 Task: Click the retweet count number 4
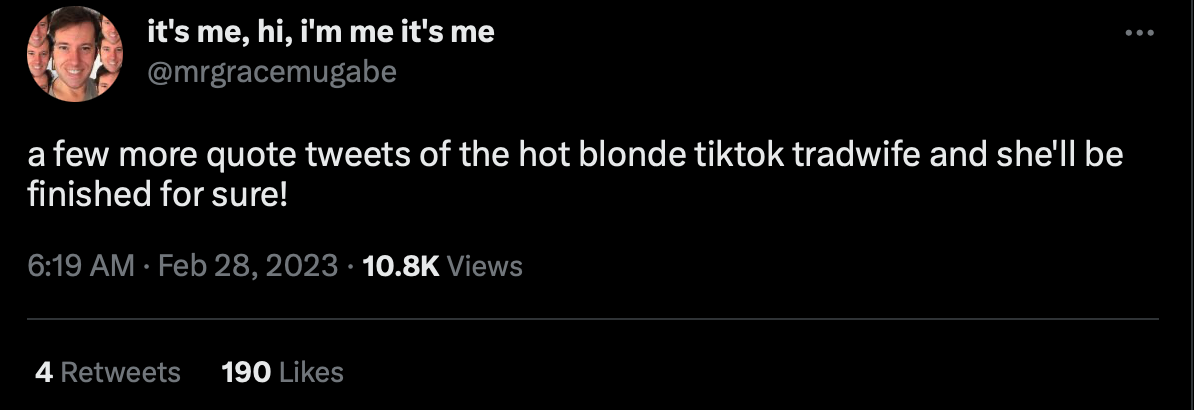click(42, 373)
